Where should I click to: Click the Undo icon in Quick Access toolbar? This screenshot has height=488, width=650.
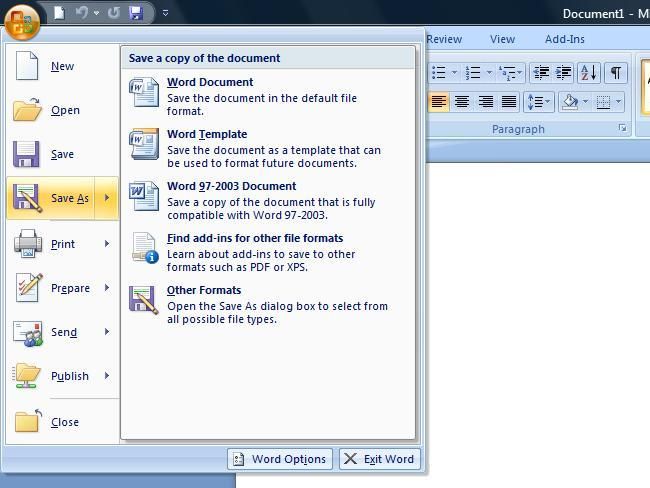[82, 13]
